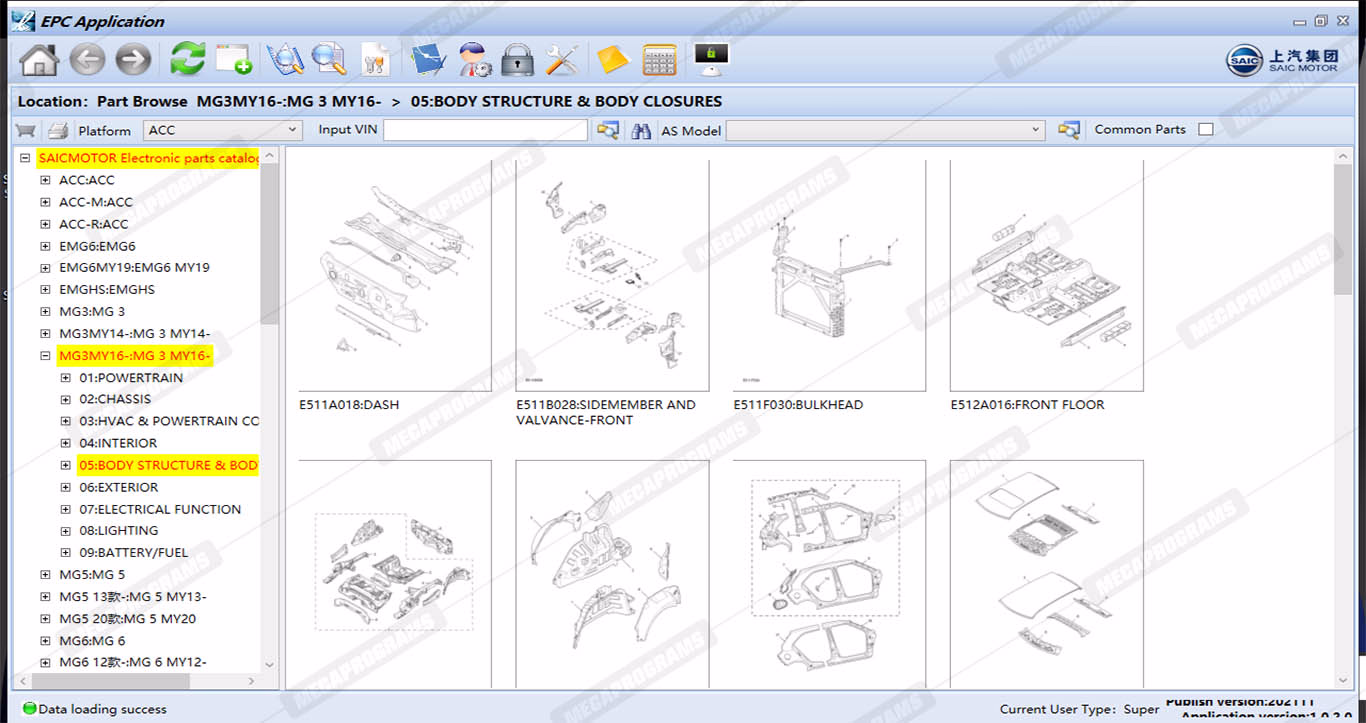Viewport: 1366px width, 723px height.
Task: Select 07:ELECTRICAL FUNCTION tree item
Action: pos(160,509)
